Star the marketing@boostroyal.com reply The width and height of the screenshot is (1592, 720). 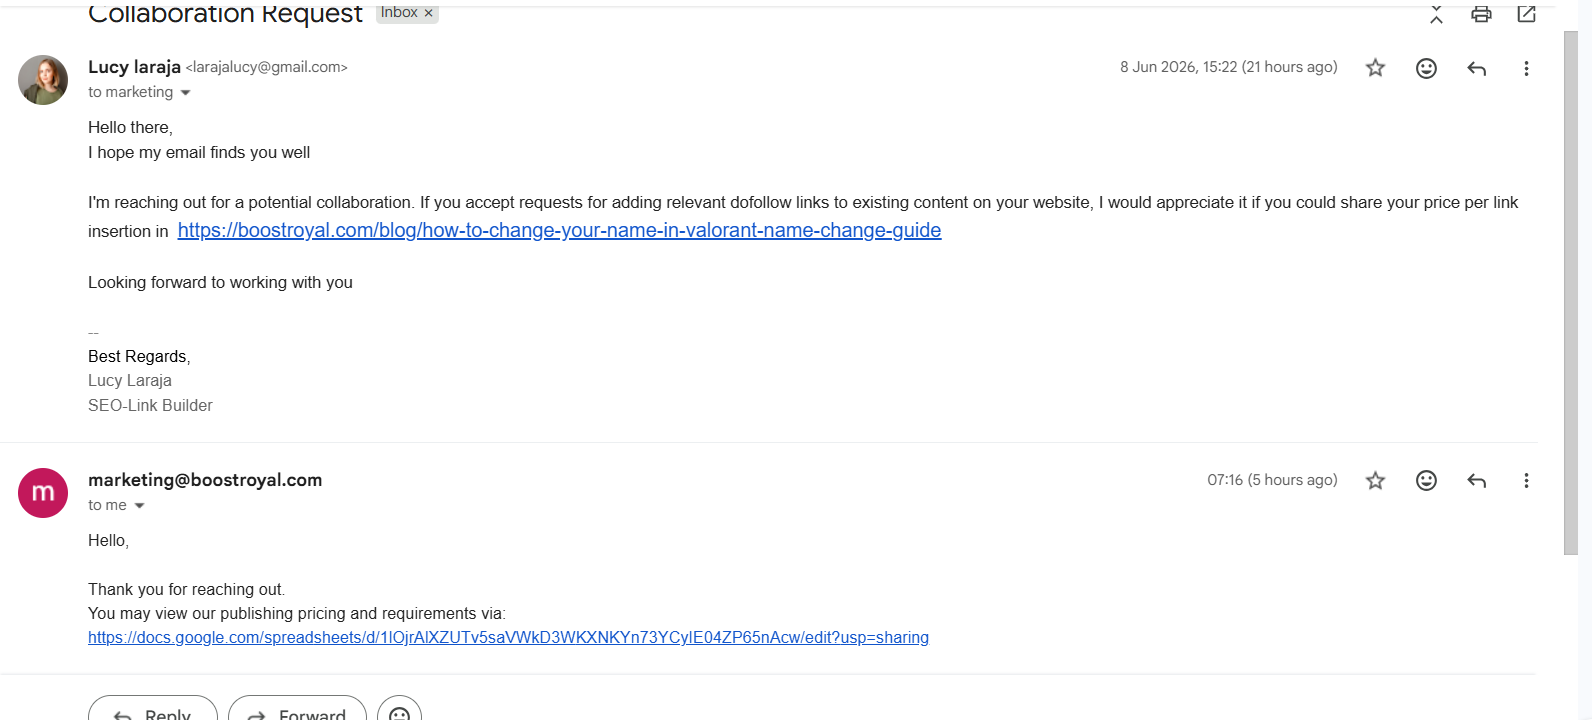[1376, 481]
